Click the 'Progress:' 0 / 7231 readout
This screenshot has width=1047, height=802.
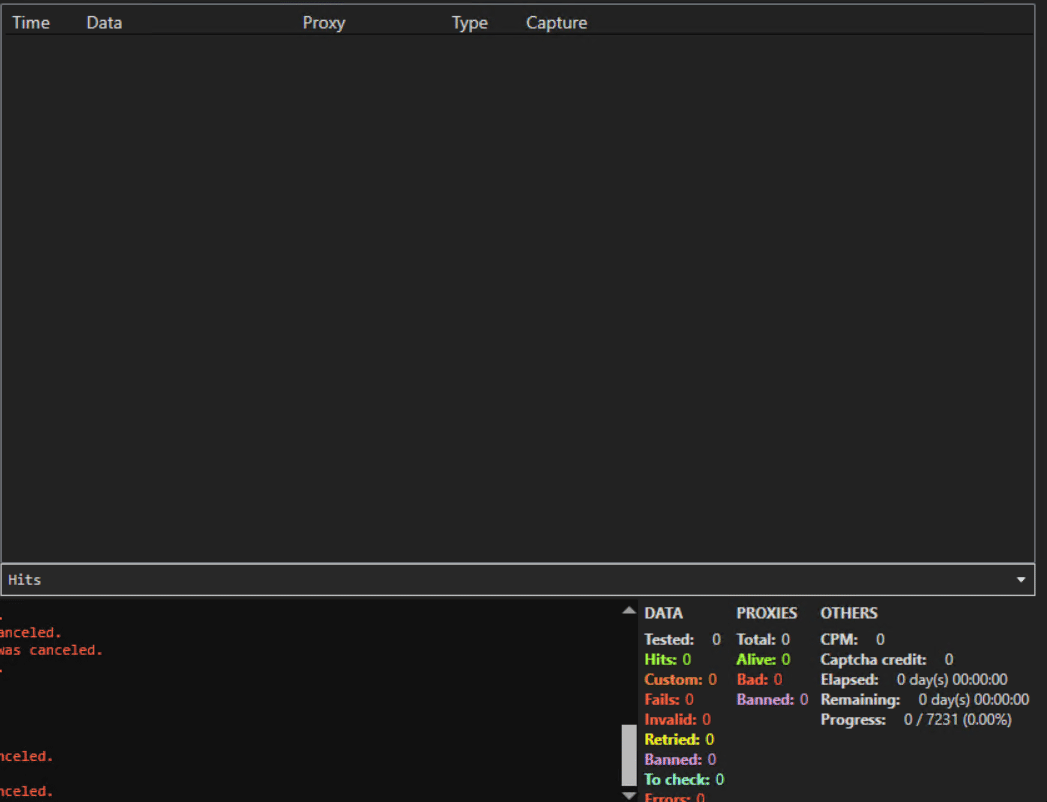pyautogui.click(x=916, y=719)
